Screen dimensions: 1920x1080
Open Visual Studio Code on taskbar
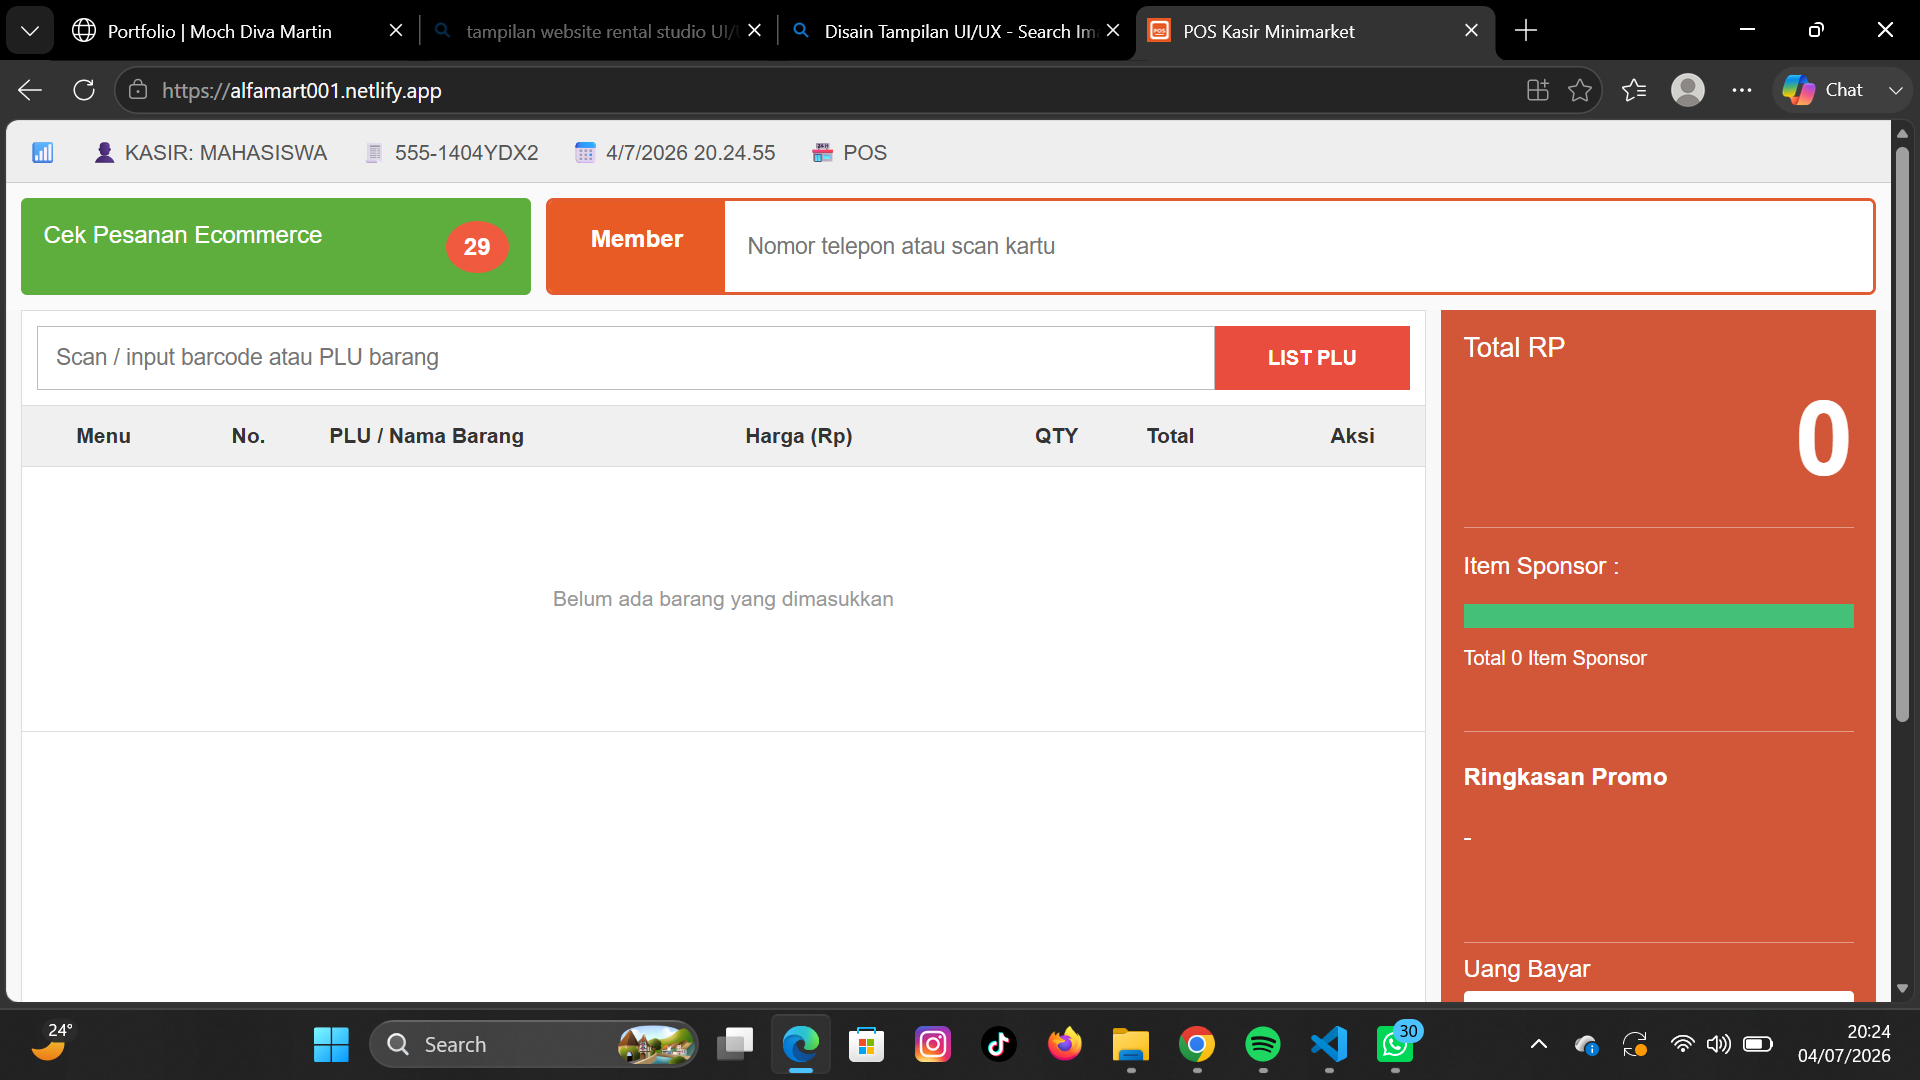point(1329,1044)
